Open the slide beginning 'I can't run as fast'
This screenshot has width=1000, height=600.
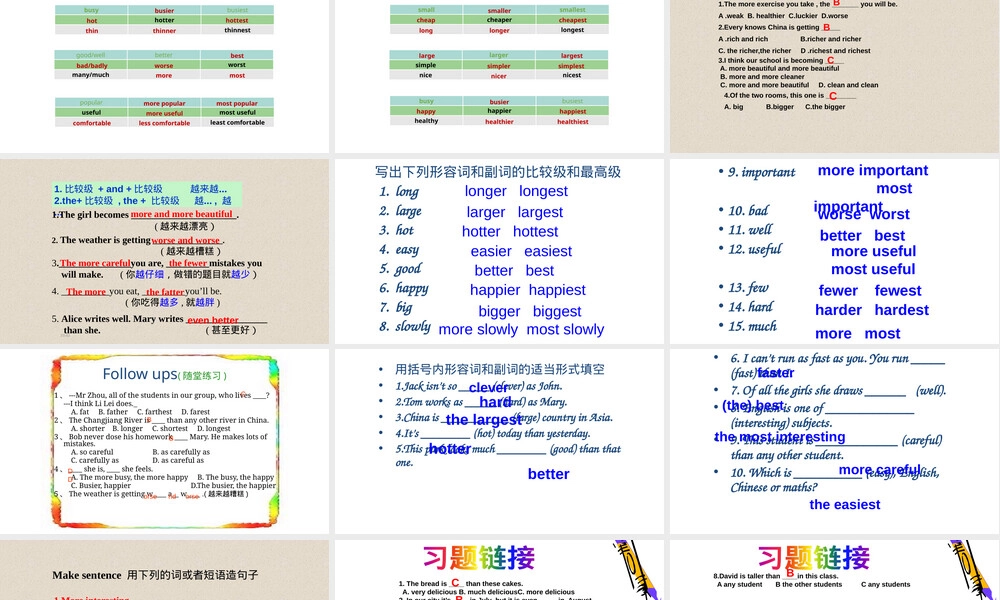835,441
